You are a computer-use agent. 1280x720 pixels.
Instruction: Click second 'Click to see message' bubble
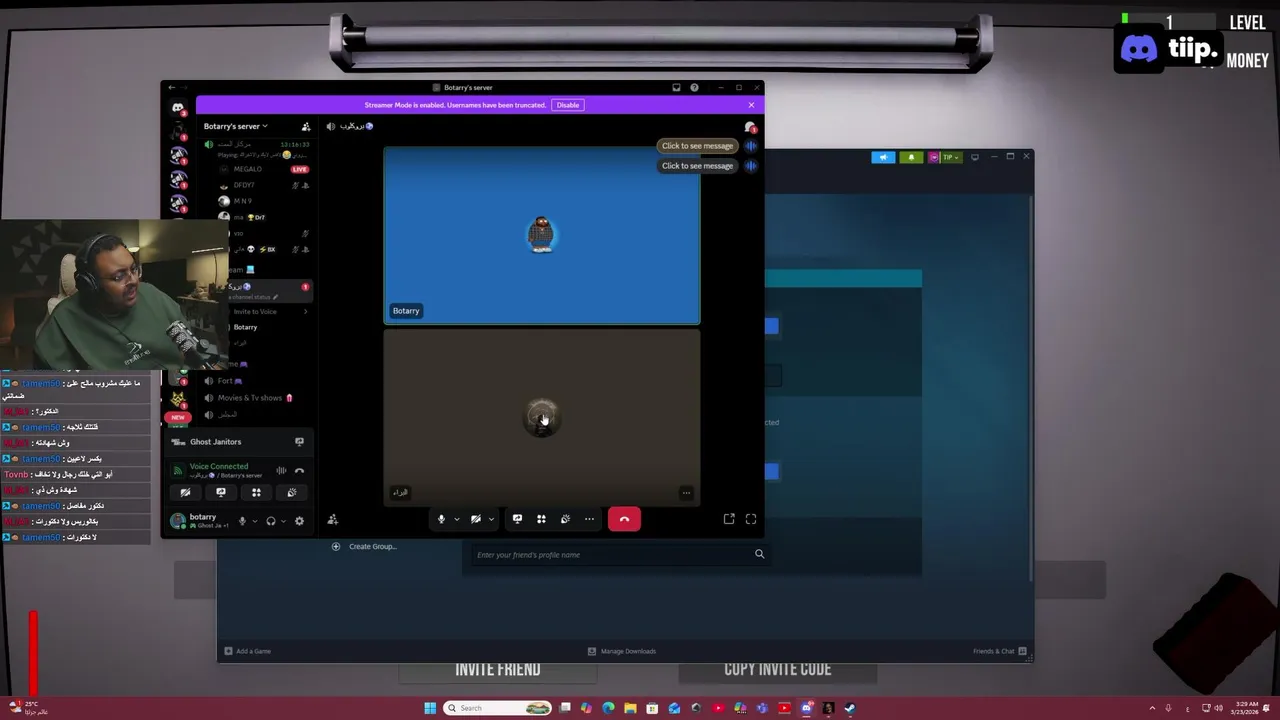697,166
